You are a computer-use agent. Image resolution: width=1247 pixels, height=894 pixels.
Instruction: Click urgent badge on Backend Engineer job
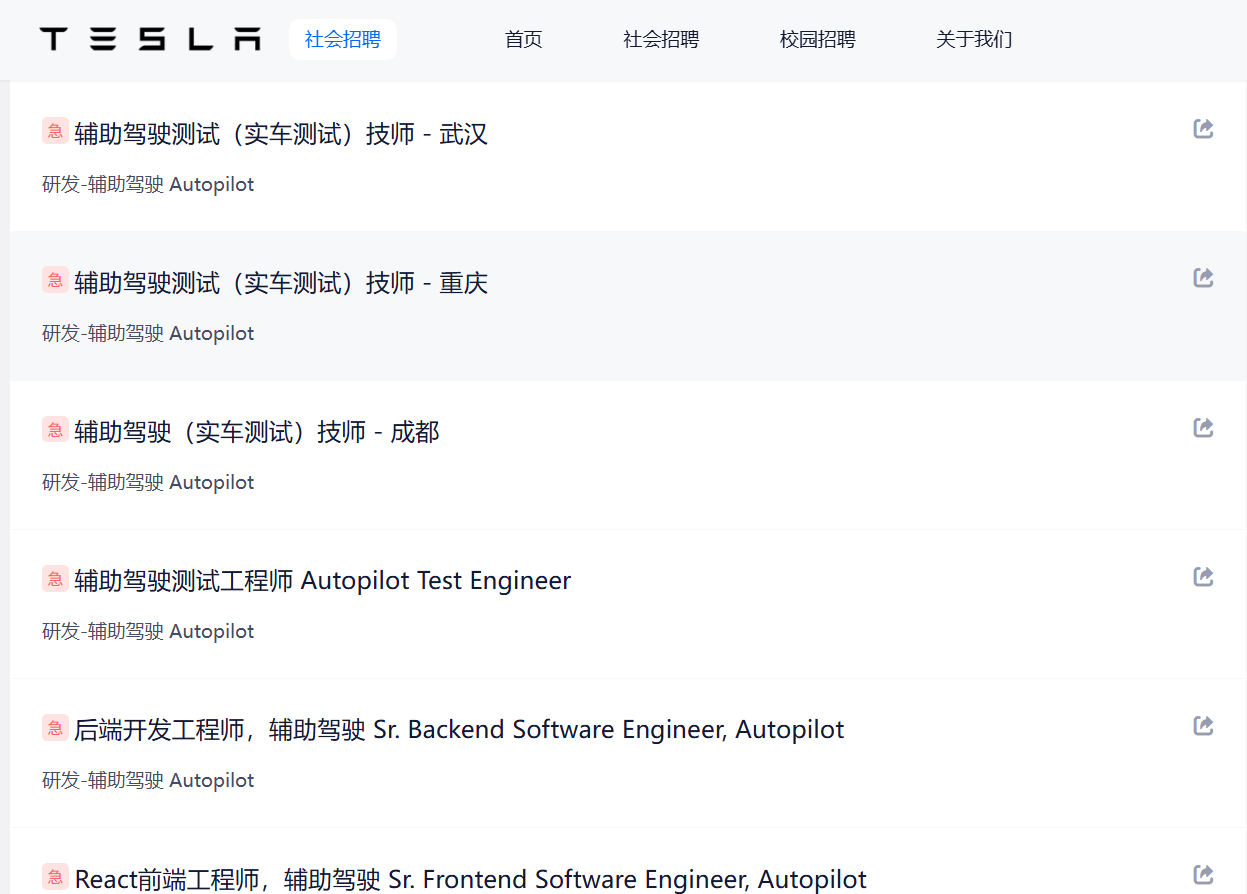55,727
